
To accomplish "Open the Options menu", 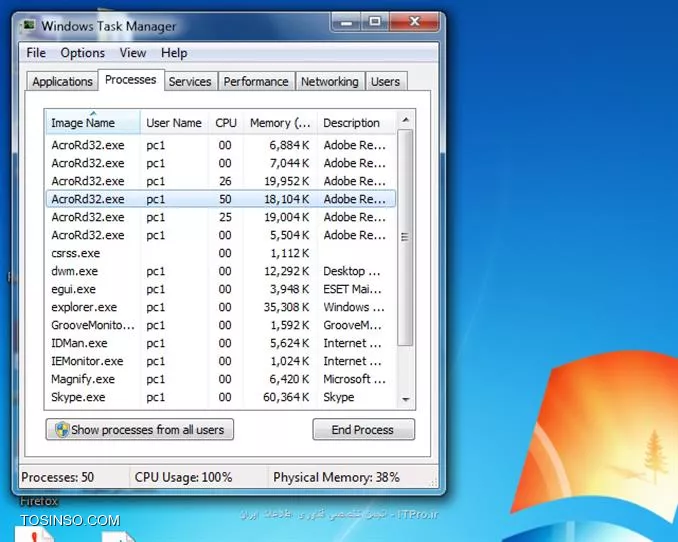I will (x=83, y=53).
